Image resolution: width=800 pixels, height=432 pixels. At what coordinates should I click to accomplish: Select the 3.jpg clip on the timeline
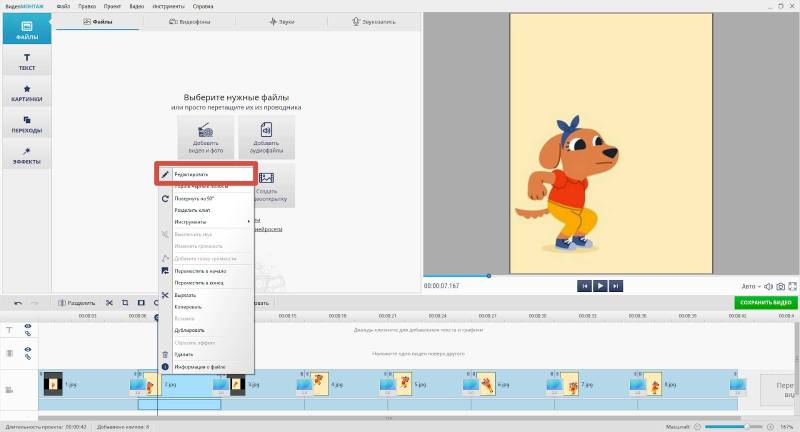point(263,384)
